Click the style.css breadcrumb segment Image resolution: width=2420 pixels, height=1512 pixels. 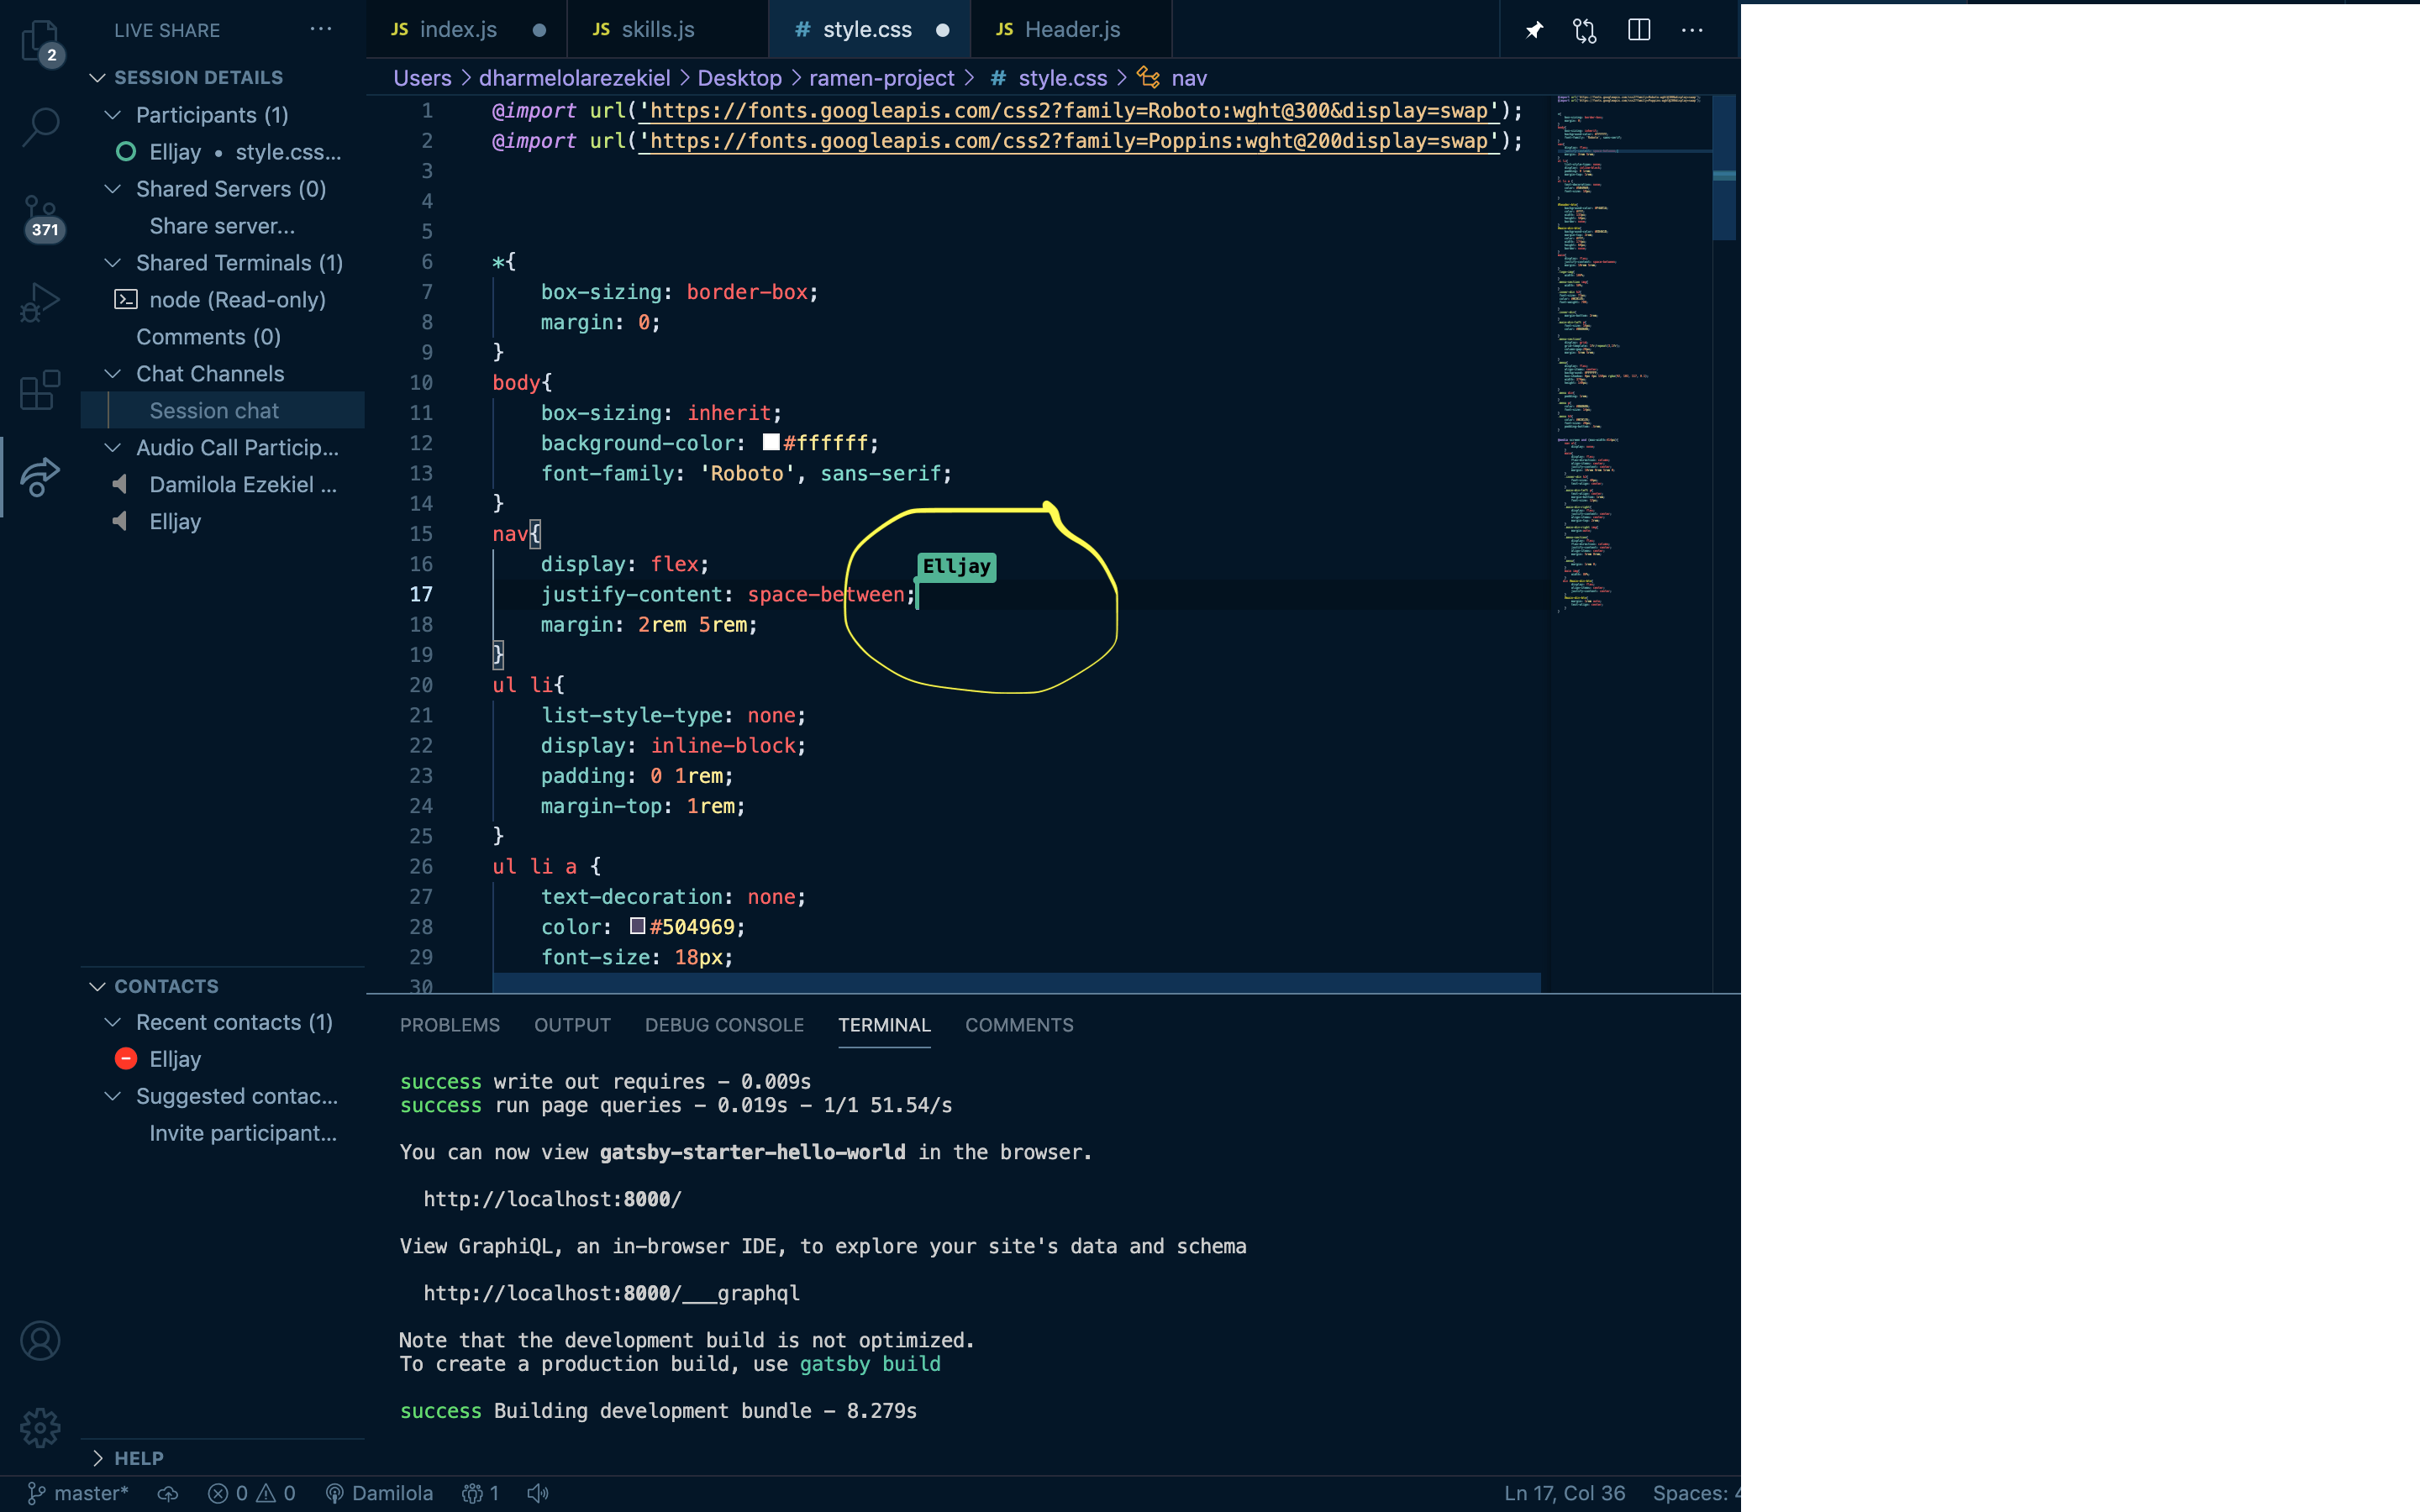pyautogui.click(x=1063, y=78)
